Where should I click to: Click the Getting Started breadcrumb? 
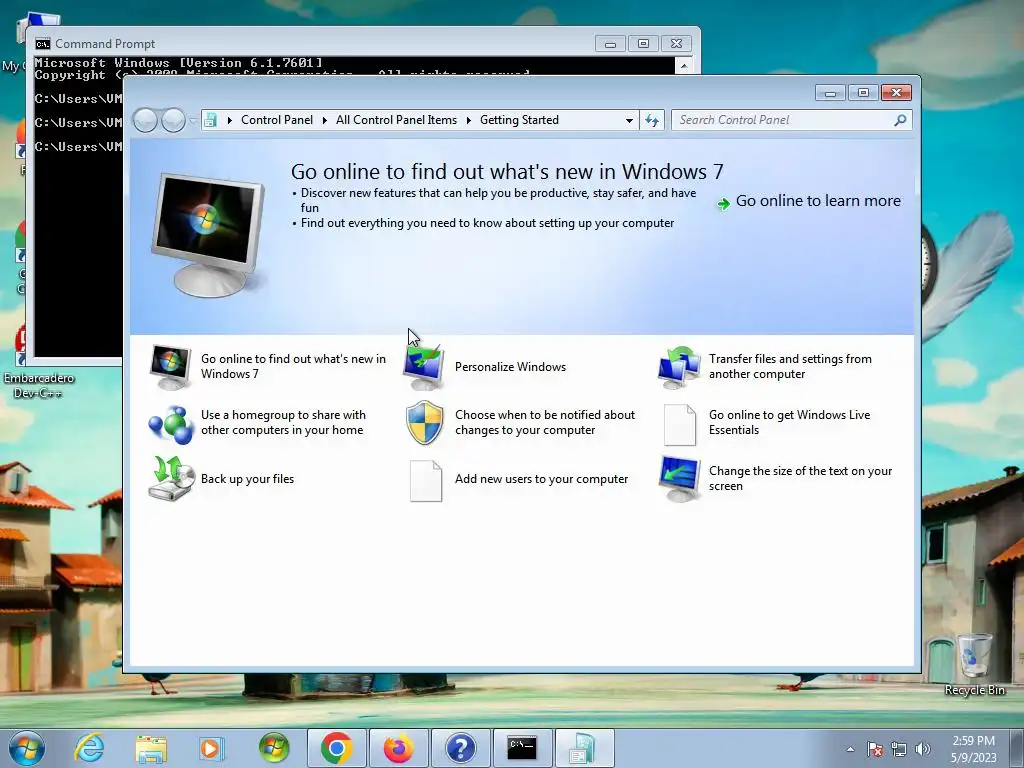pyautogui.click(x=519, y=120)
